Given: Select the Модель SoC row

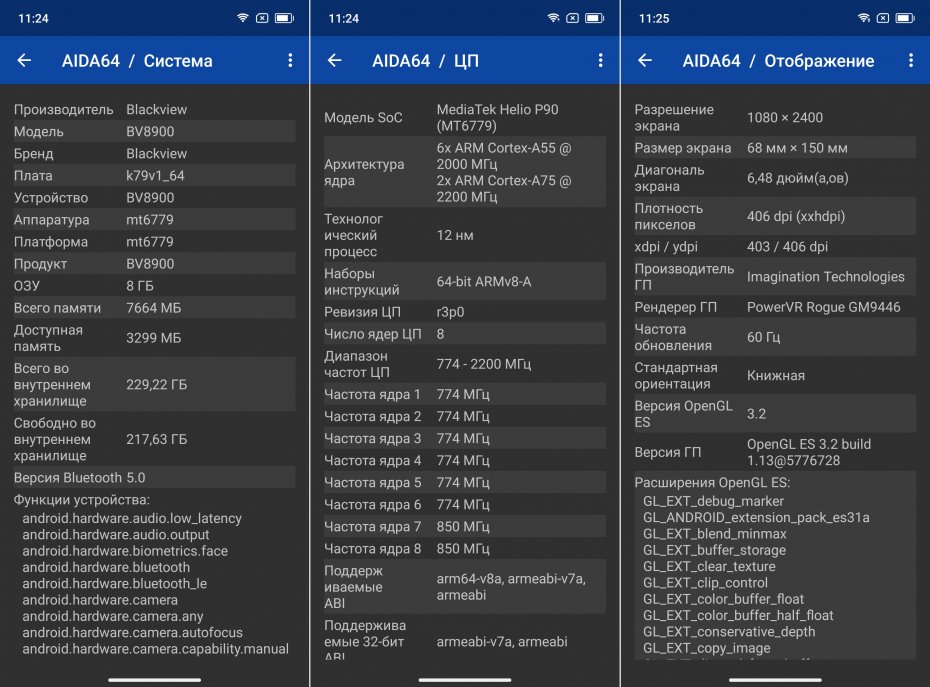Looking at the screenshot, I should (x=464, y=117).
